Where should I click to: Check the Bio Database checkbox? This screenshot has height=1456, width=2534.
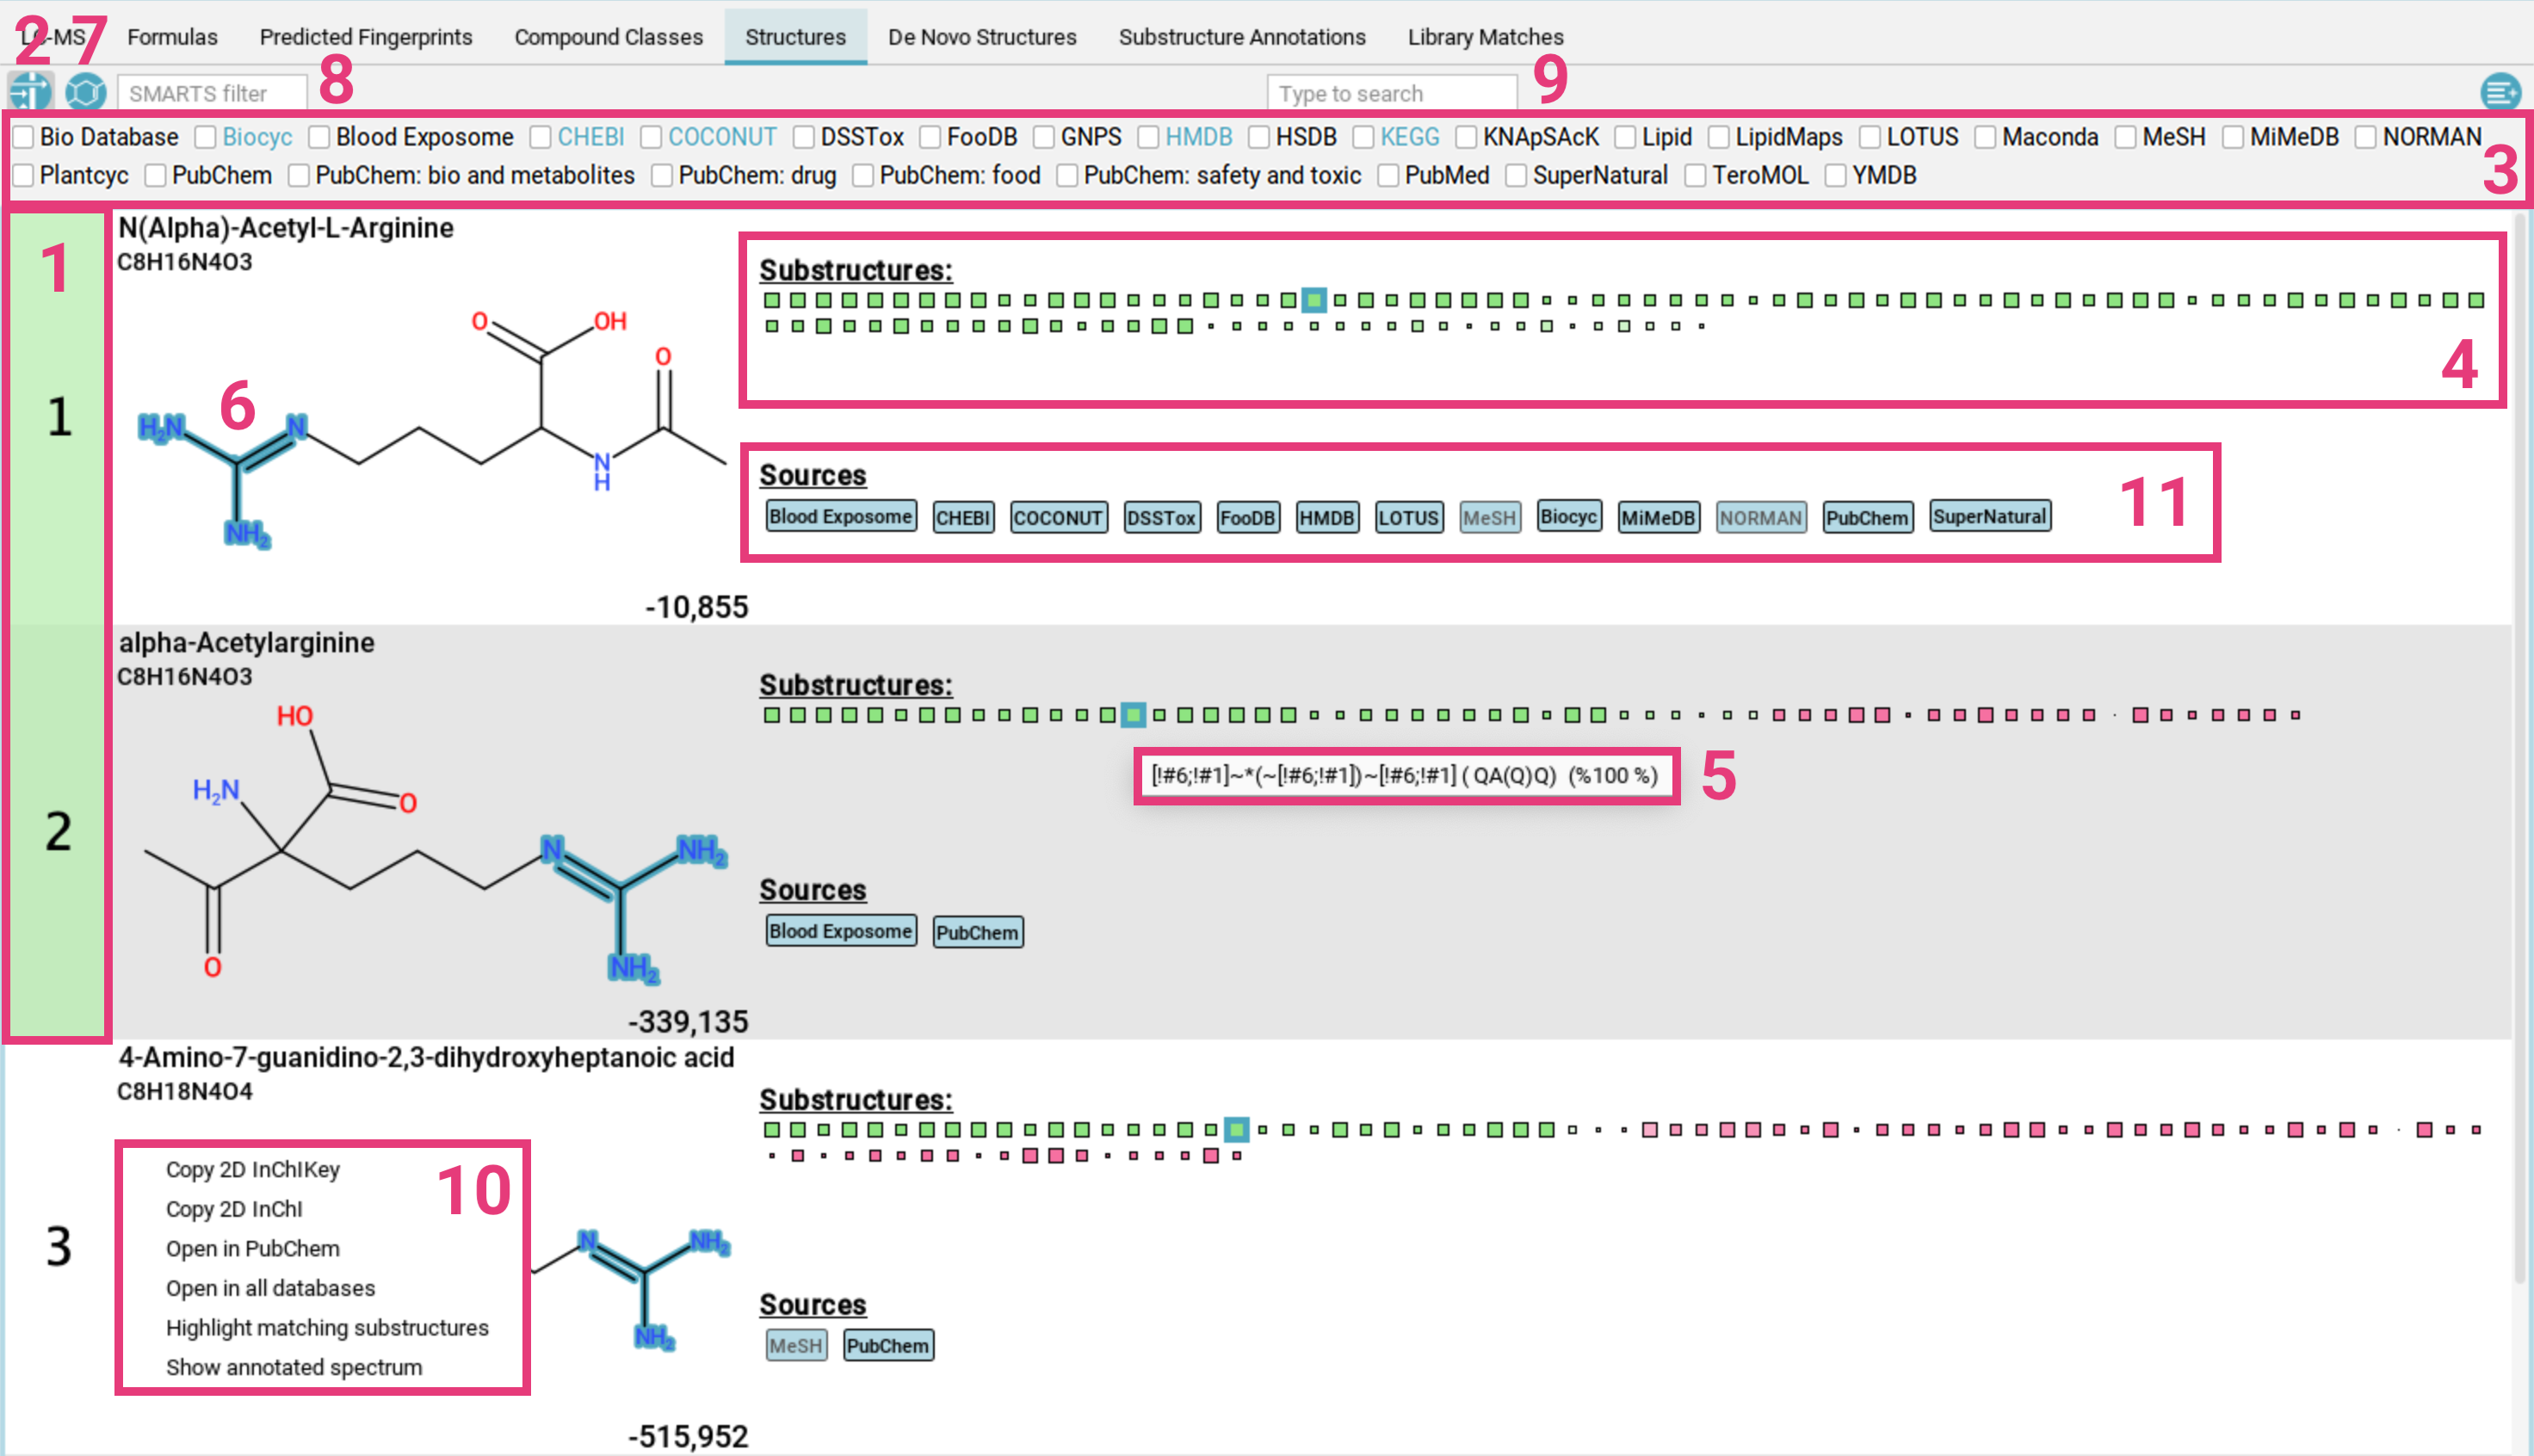(24, 137)
